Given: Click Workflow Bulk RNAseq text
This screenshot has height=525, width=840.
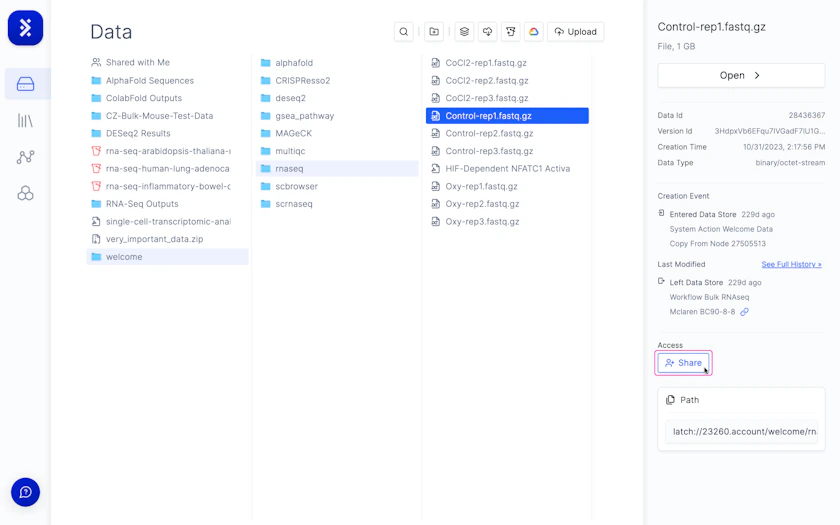Looking at the screenshot, I should 709,297.
